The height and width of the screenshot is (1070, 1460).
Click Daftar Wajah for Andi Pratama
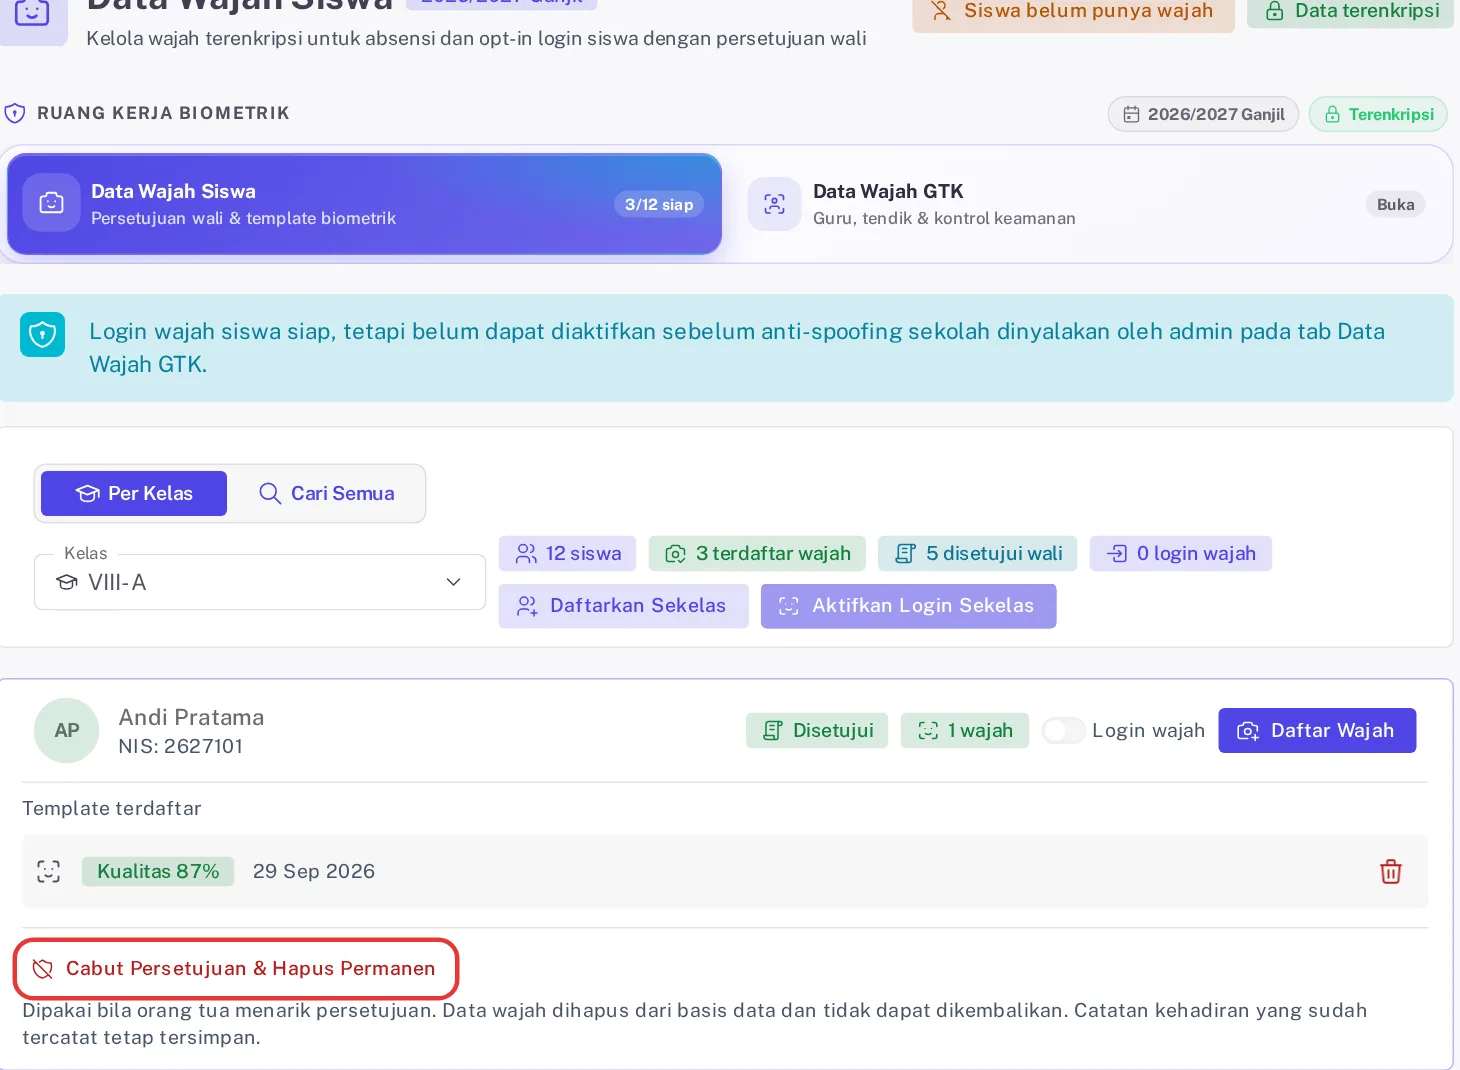pos(1317,731)
